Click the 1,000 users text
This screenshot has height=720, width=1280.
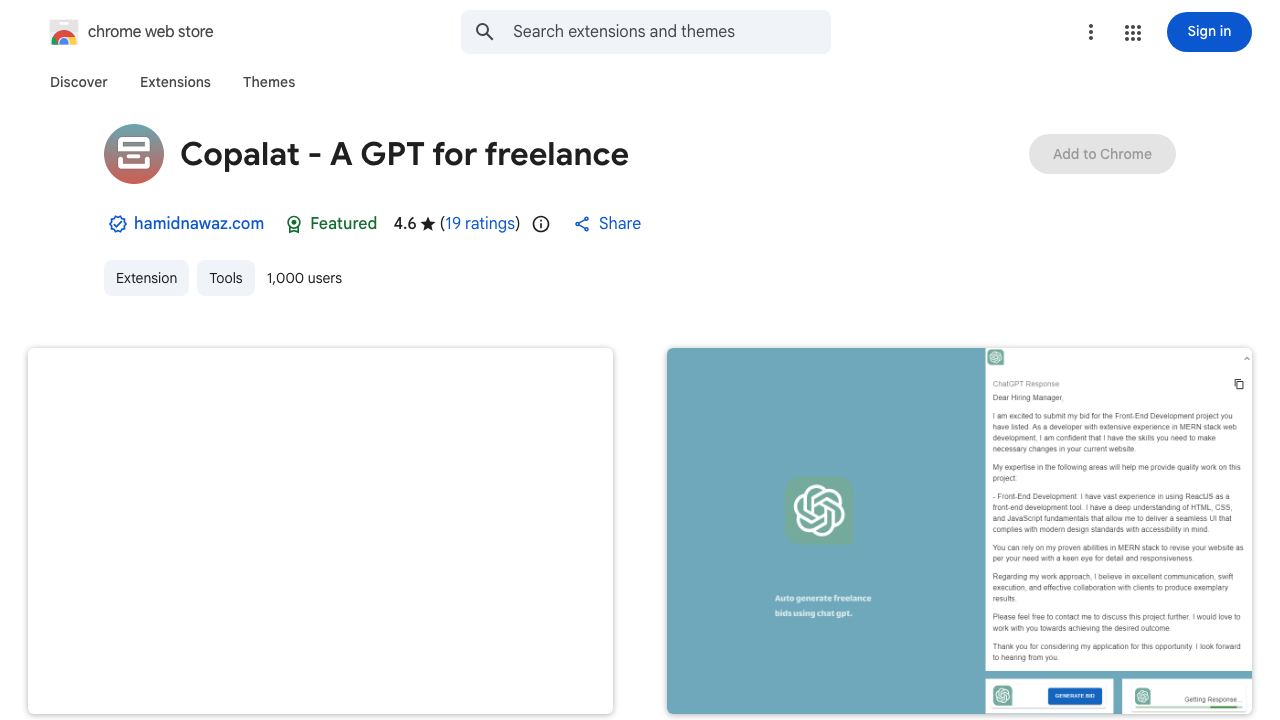pyautogui.click(x=304, y=278)
